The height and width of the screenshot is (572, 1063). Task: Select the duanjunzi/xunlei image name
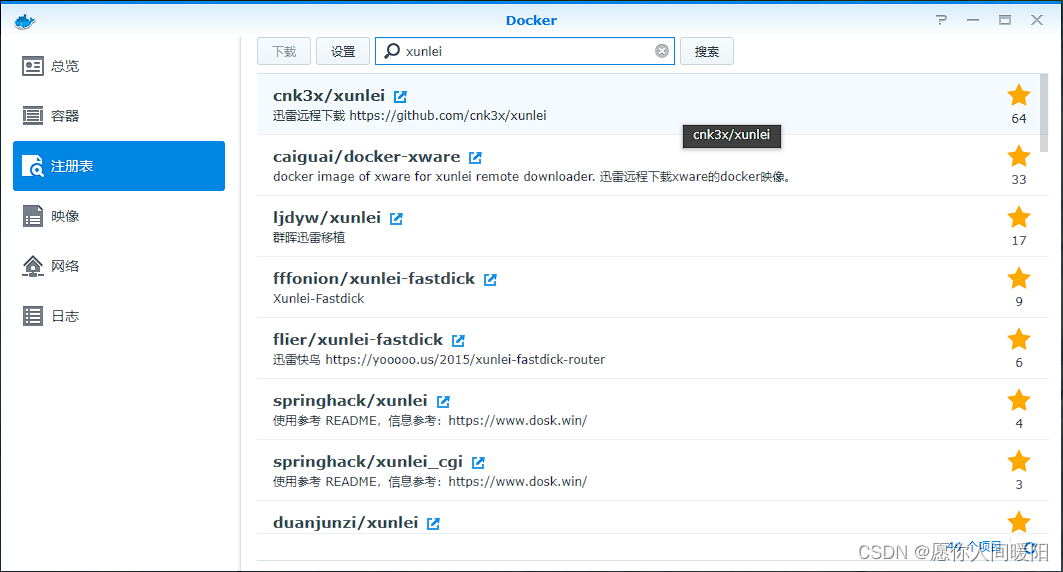pyautogui.click(x=346, y=523)
